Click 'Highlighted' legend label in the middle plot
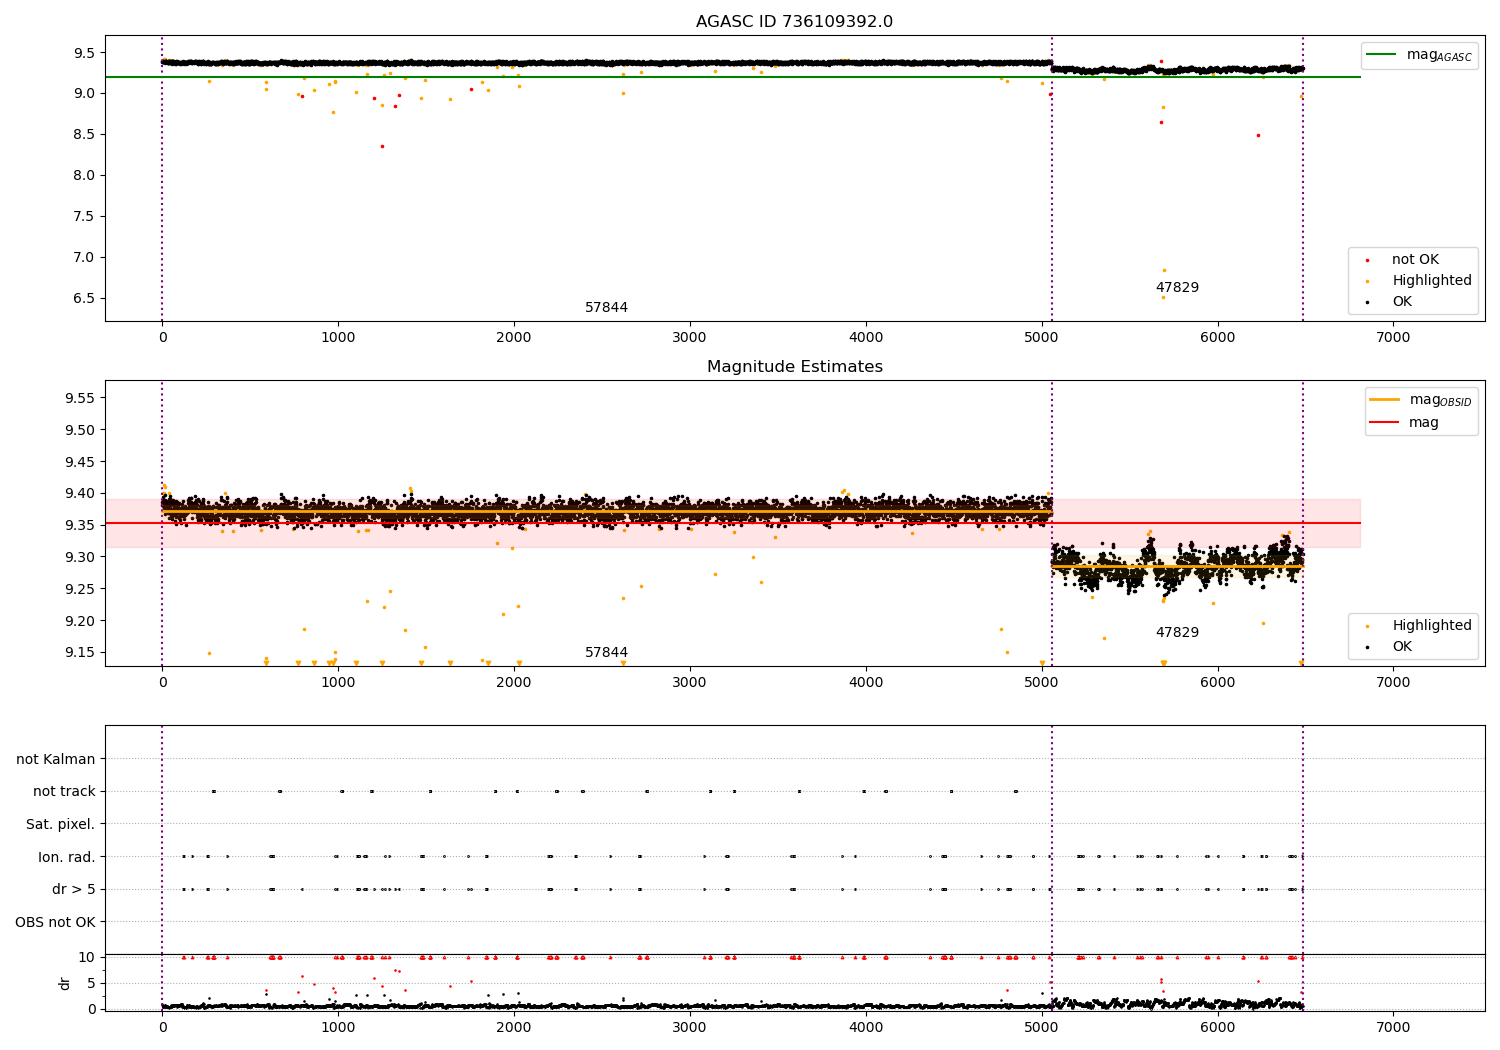 1431,626
